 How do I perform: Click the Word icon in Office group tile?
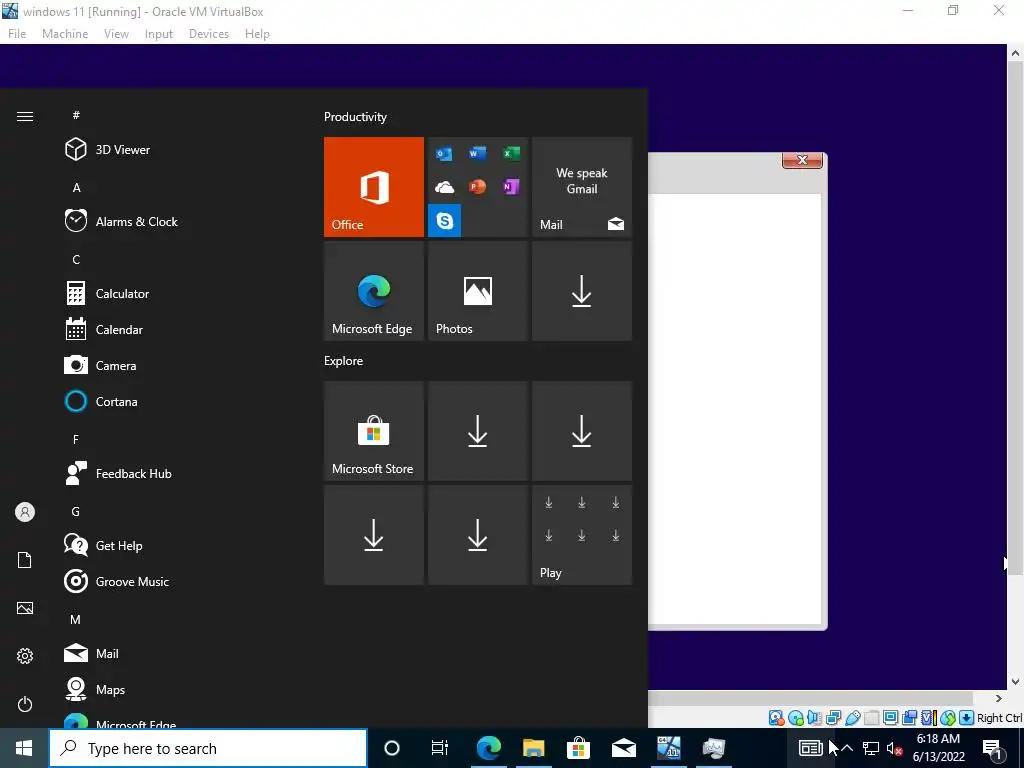pyautogui.click(x=477, y=153)
